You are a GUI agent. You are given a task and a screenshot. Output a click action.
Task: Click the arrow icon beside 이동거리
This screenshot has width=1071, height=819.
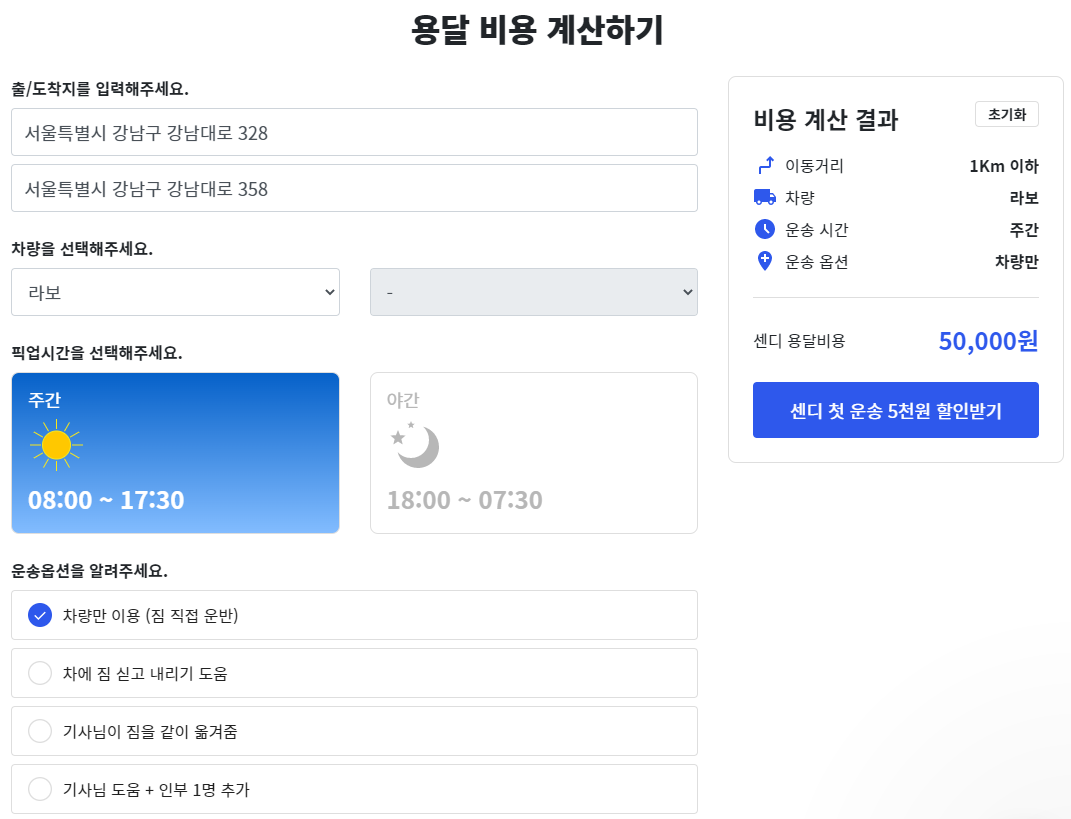(765, 166)
